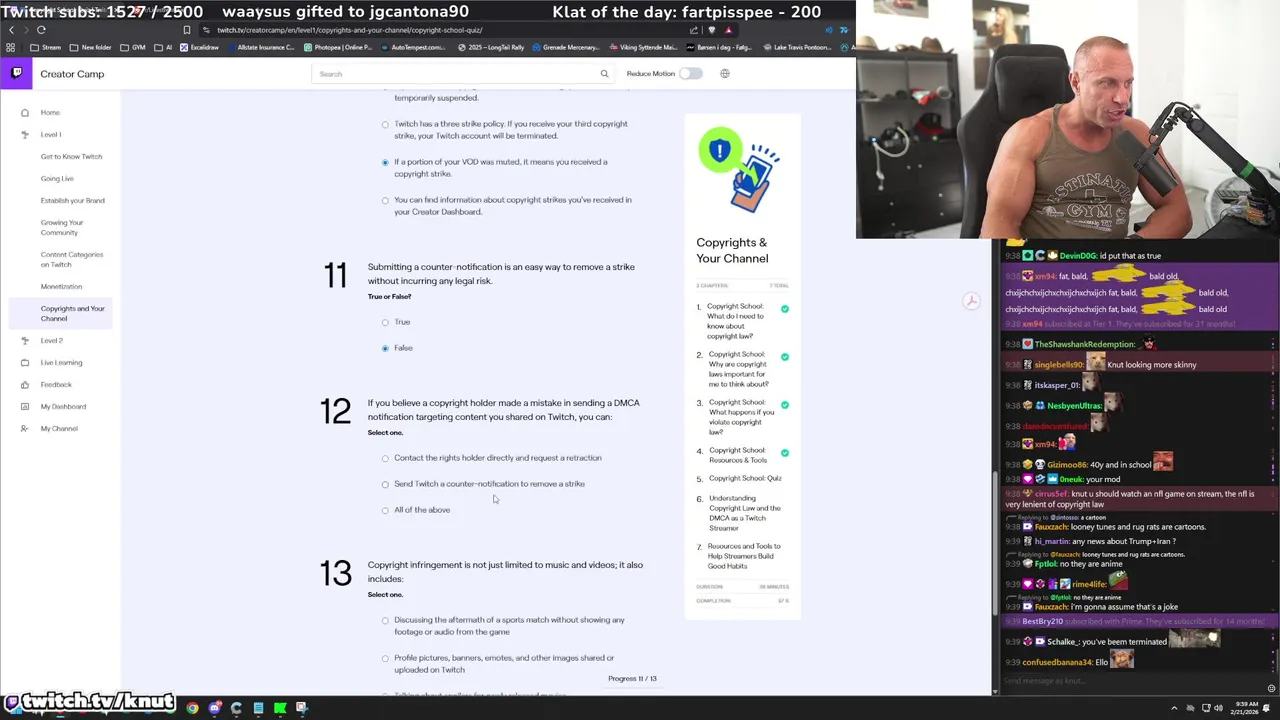Screen dimensions: 1280x720
Task: Open 'Get to Know Twitch' in sidebar
Action: click(71, 156)
